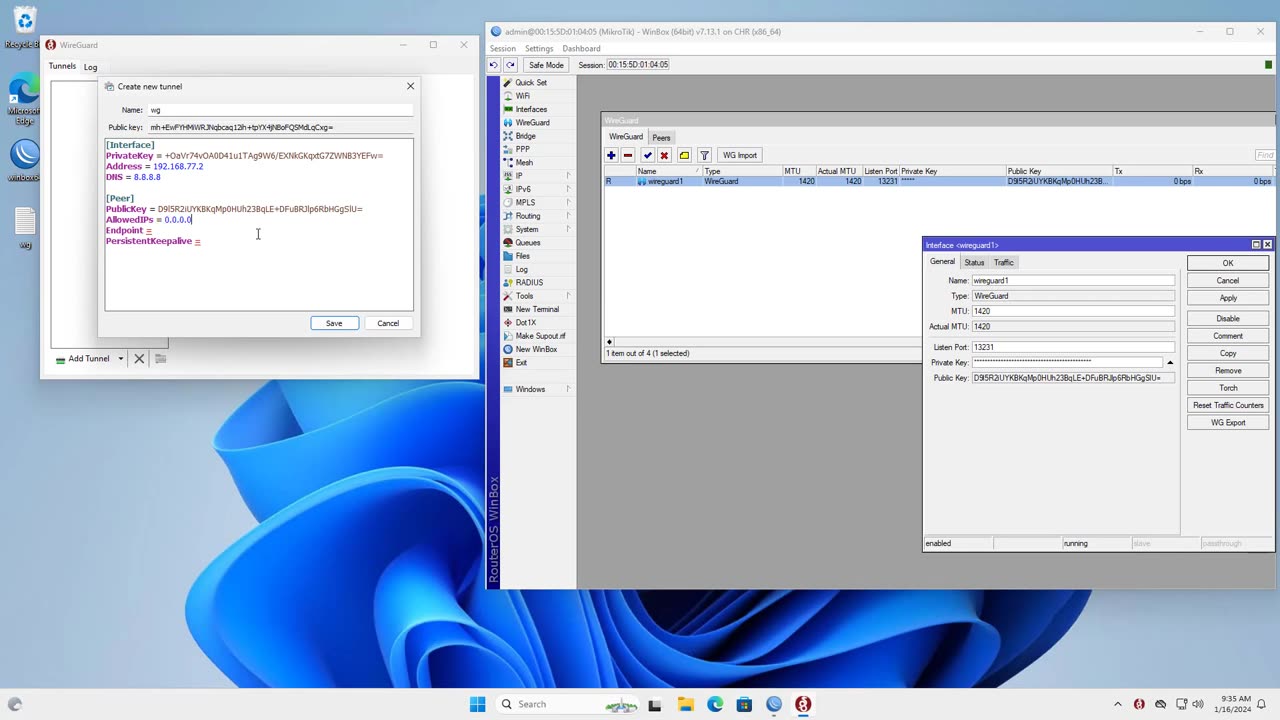The width and height of the screenshot is (1280, 720).
Task: Click the Undo arrow in WinBox toolbar
Action: click(x=493, y=65)
